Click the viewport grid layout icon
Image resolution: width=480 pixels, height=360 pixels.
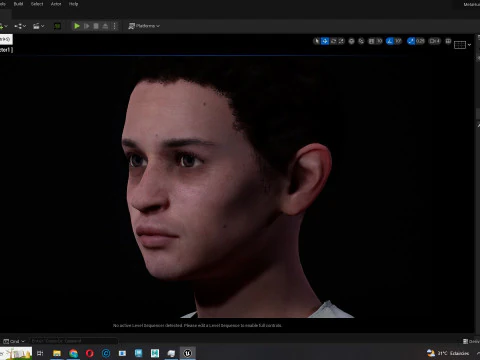coord(460,45)
